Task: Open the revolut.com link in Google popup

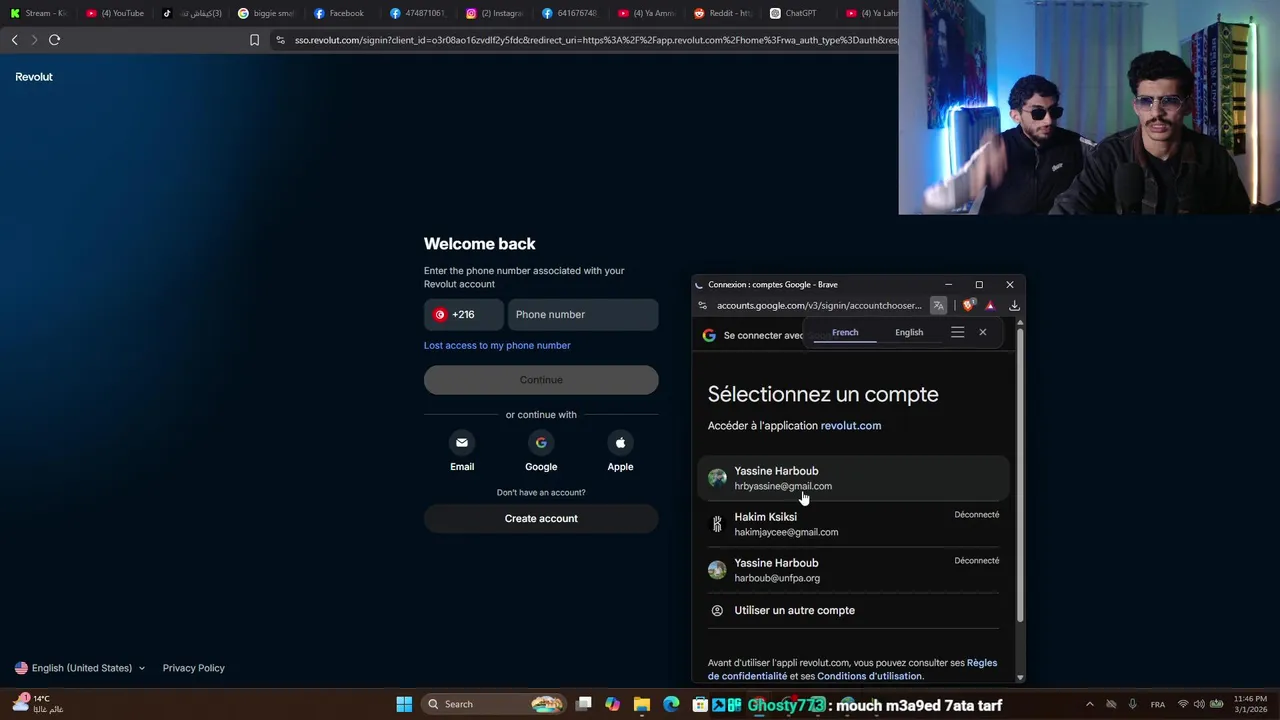Action: 851,425
